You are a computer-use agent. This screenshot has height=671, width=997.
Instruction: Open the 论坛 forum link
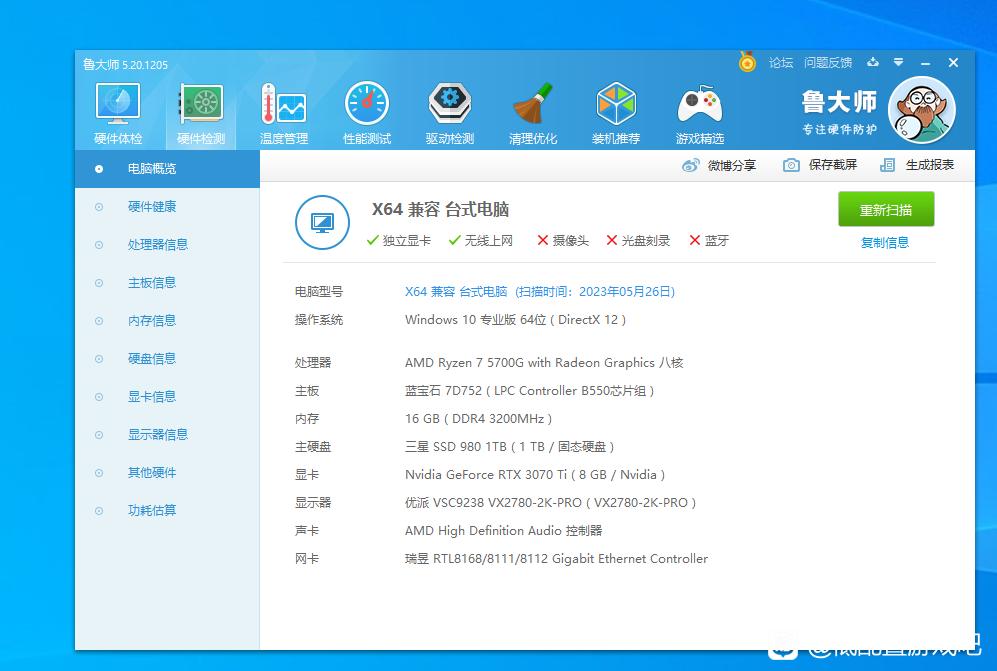781,62
